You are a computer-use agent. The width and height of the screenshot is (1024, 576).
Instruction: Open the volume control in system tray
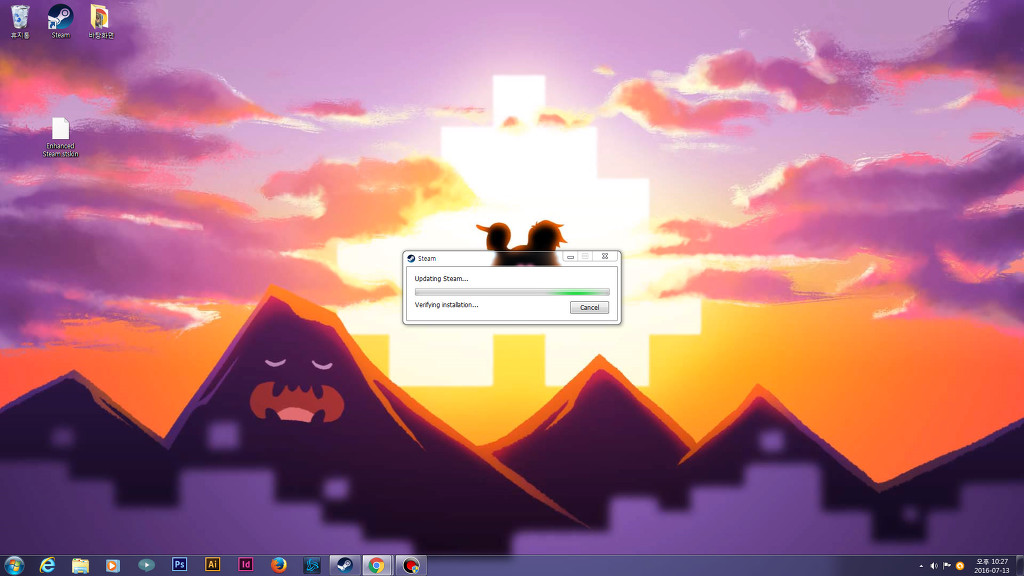click(934, 566)
